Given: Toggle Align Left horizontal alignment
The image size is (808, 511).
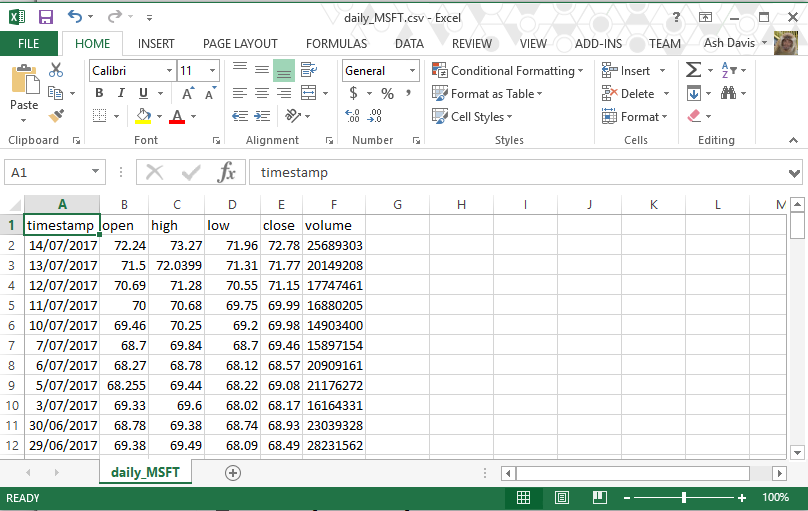Looking at the screenshot, I should tap(240, 93).
